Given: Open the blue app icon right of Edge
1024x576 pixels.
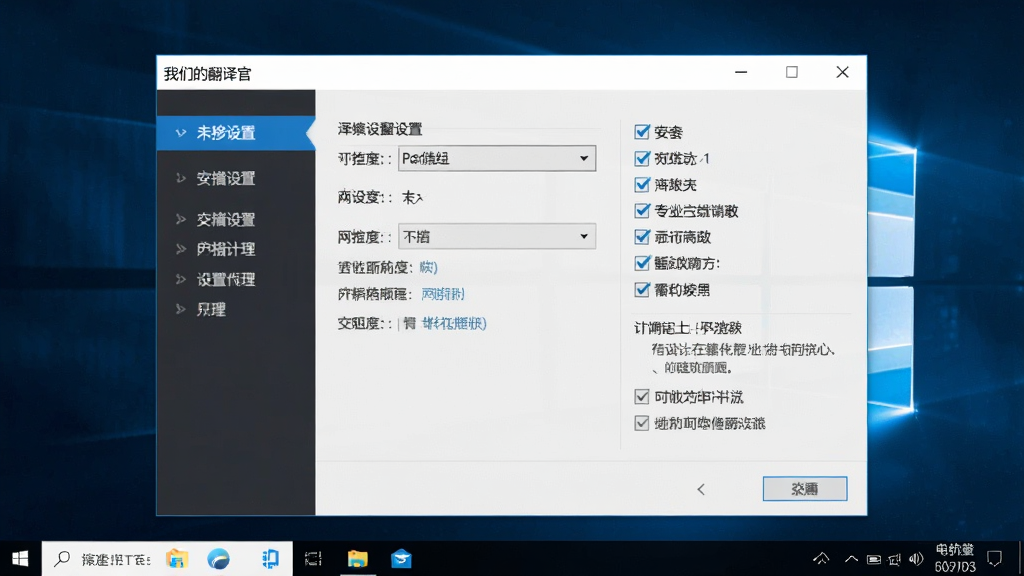Looking at the screenshot, I should pyautogui.click(x=270, y=559).
